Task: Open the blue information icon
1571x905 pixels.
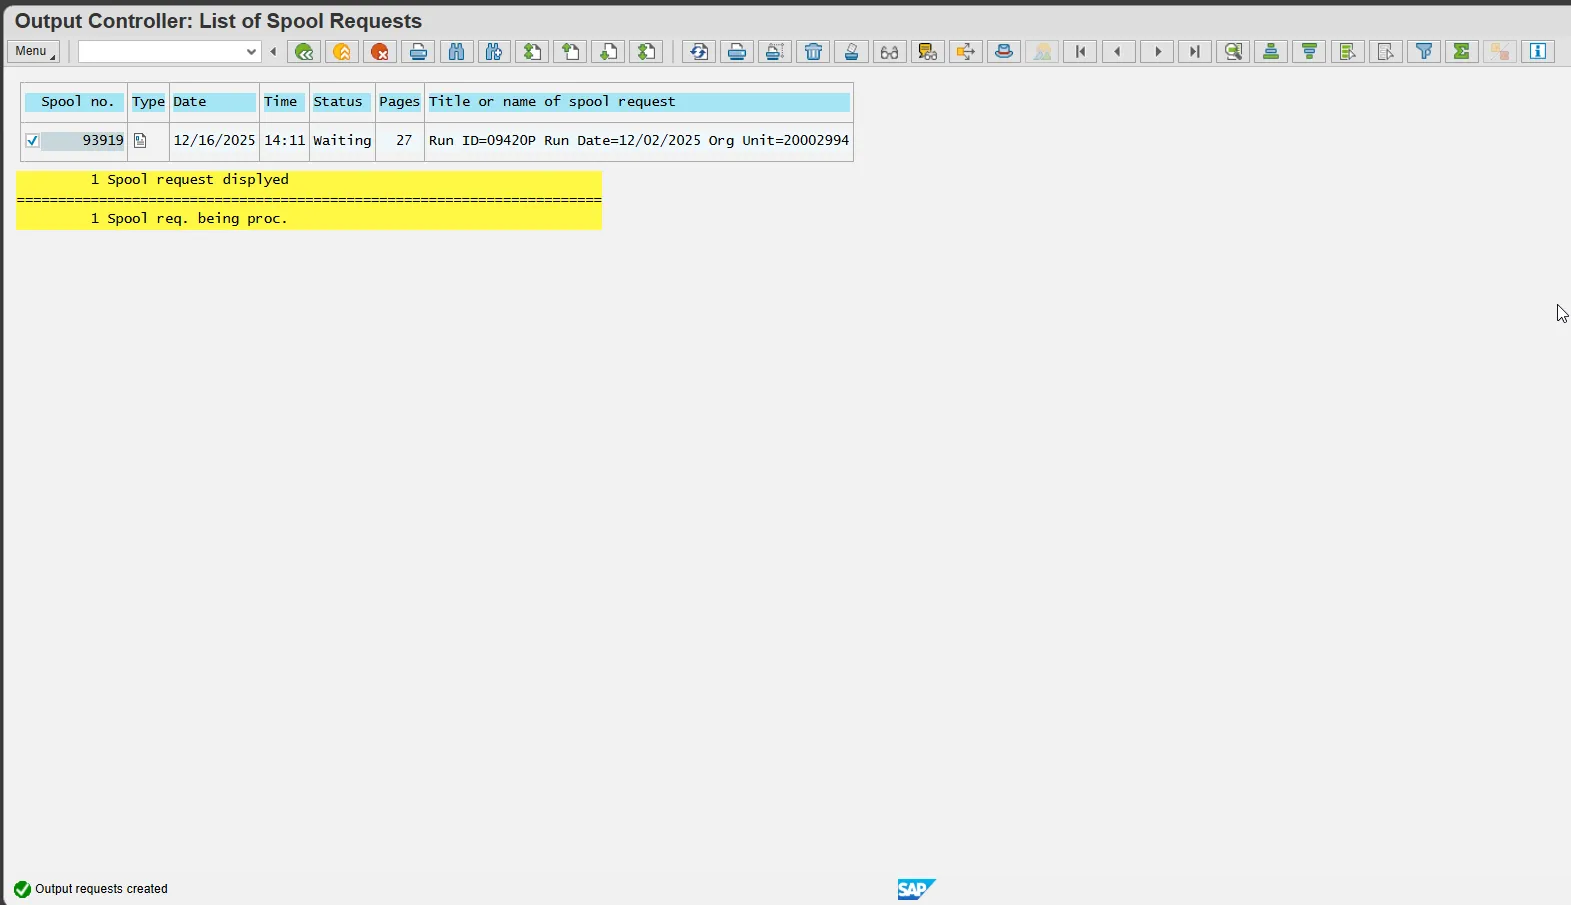Action: tap(1538, 52)
